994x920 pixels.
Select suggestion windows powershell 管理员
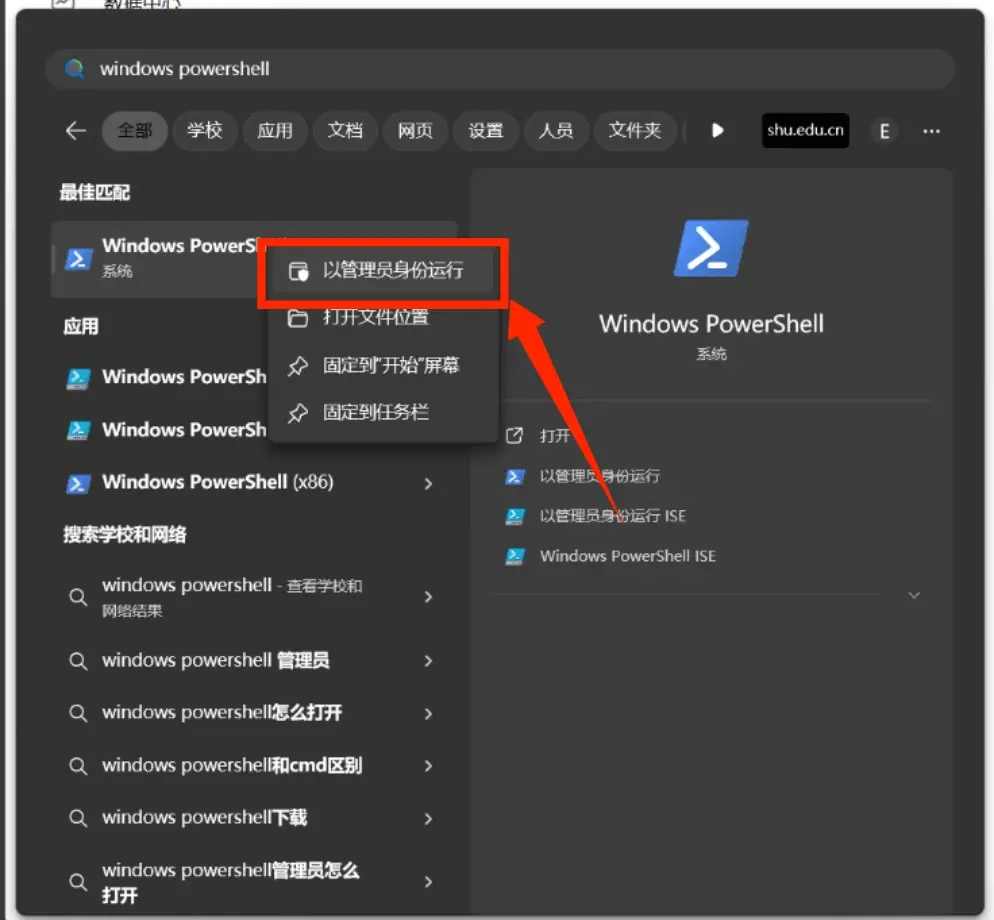pyautogui.click(x=254, y=661)
